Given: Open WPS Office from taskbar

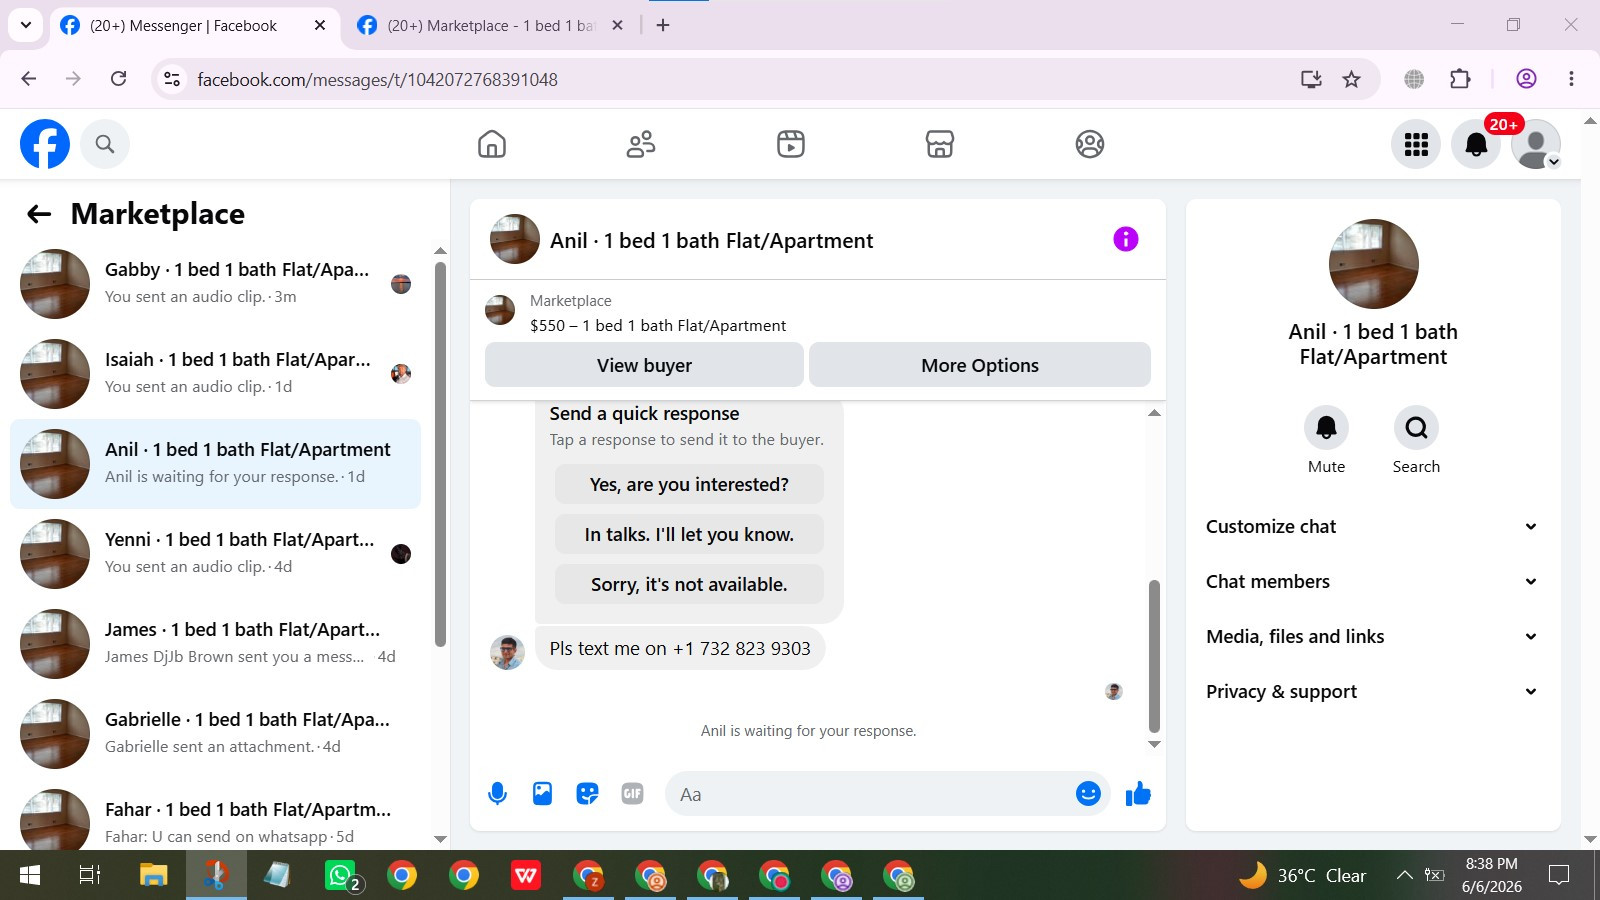Looking at the screenshot, I should point(526,876).
